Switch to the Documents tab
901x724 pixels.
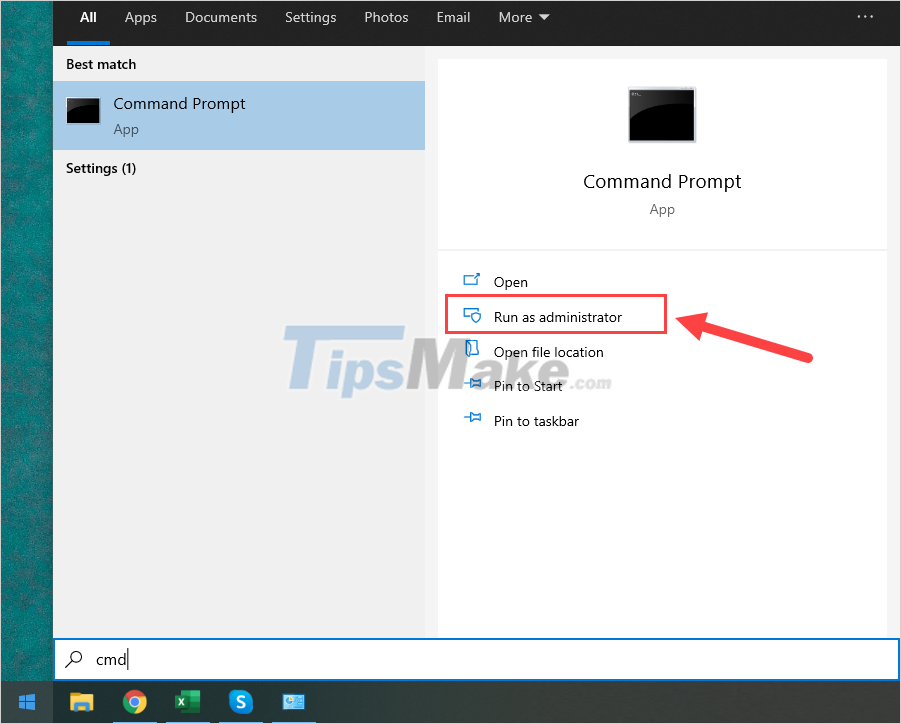[x=221, y=17]
